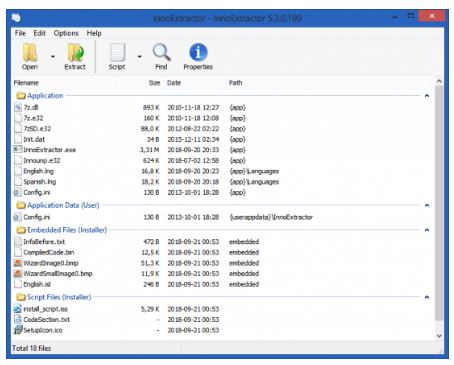Click the Find magnifier icon

pos(161,53)
